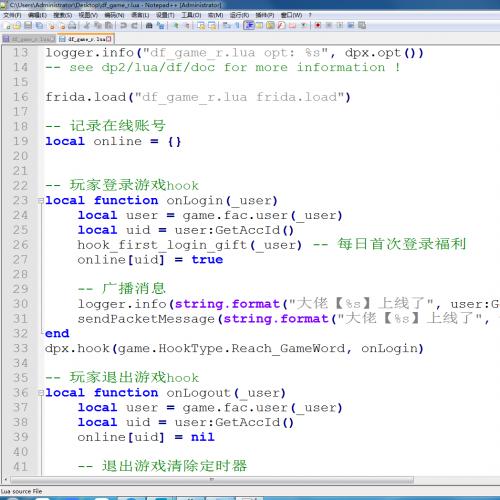Click the Open file folder icon
This screenshot has width=500, height=500.
click(17, 25)
